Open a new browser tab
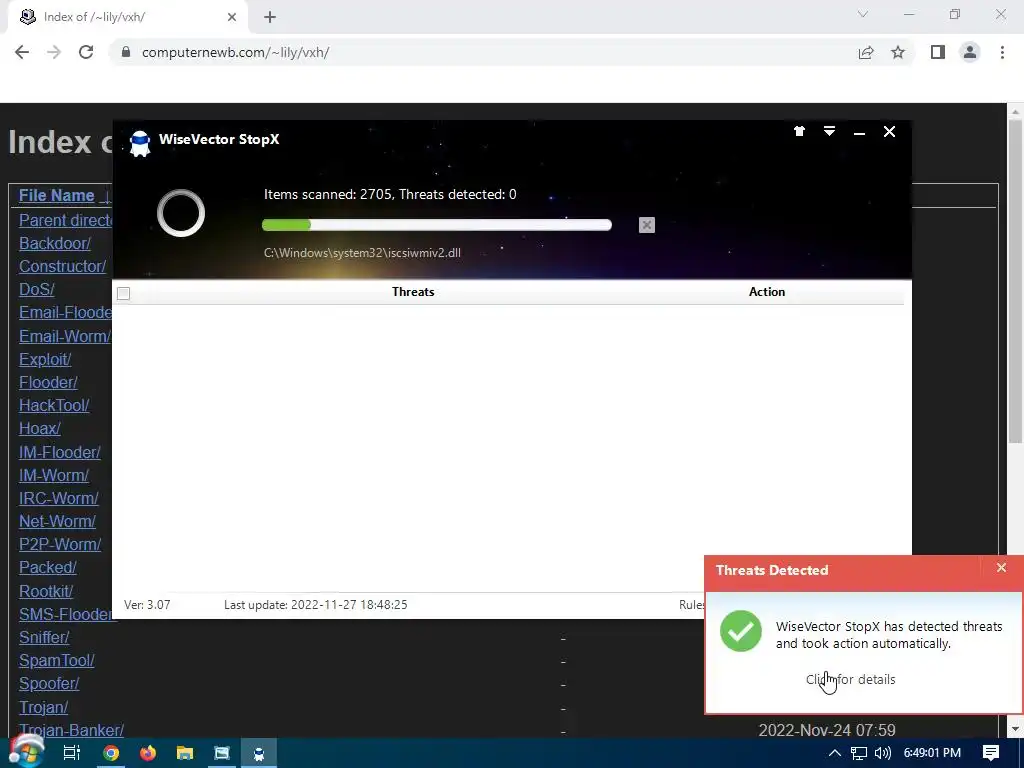 tap(270, 18)
